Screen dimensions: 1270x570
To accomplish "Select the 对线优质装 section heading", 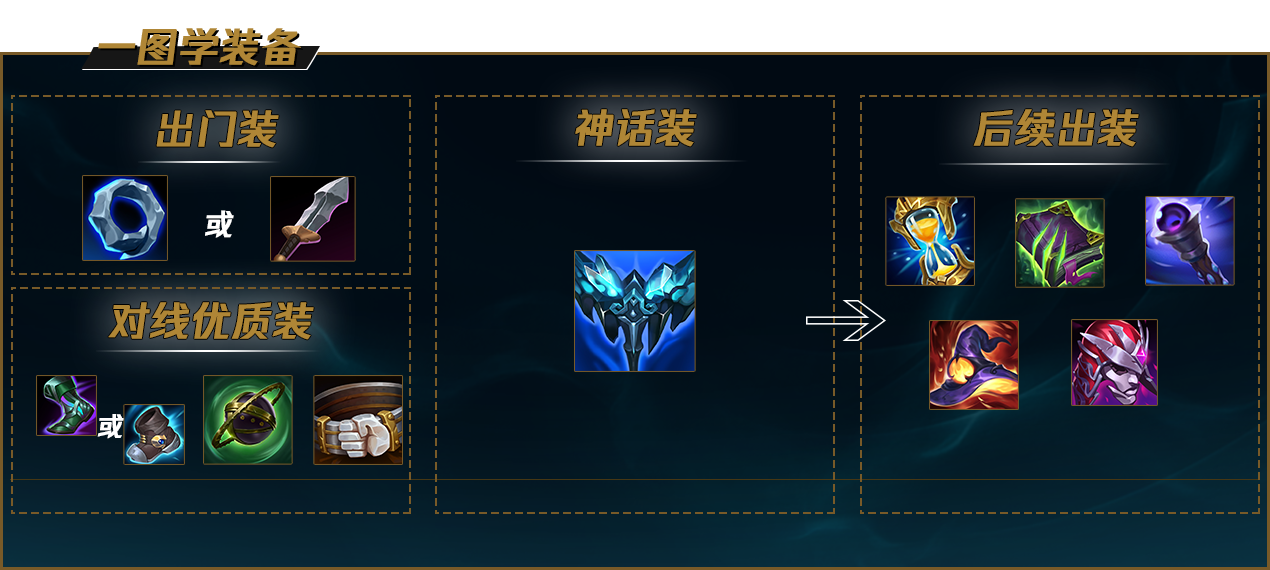I will (211, 322).
